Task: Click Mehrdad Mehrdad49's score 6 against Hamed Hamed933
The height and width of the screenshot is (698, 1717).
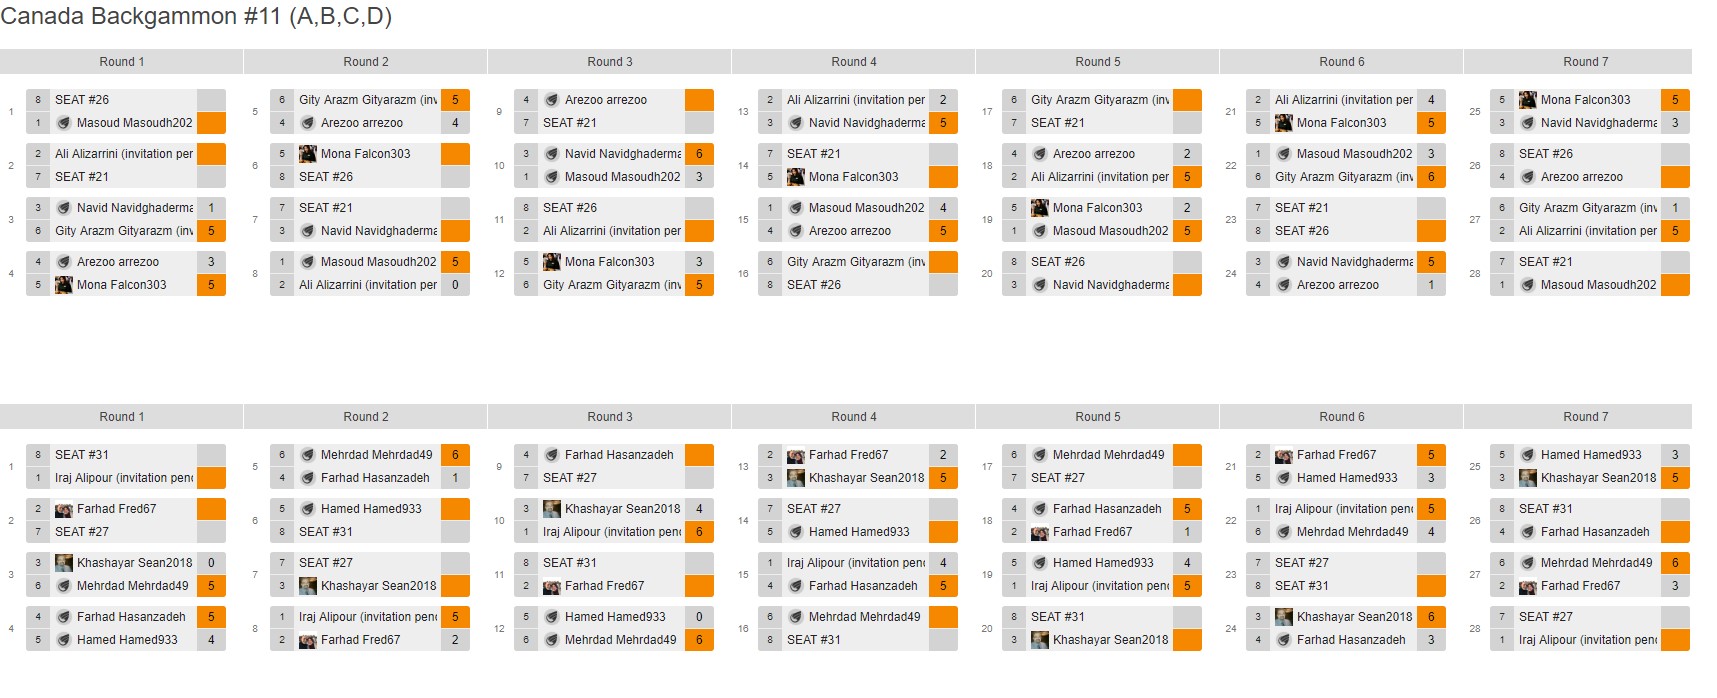Action: point(699,640)
